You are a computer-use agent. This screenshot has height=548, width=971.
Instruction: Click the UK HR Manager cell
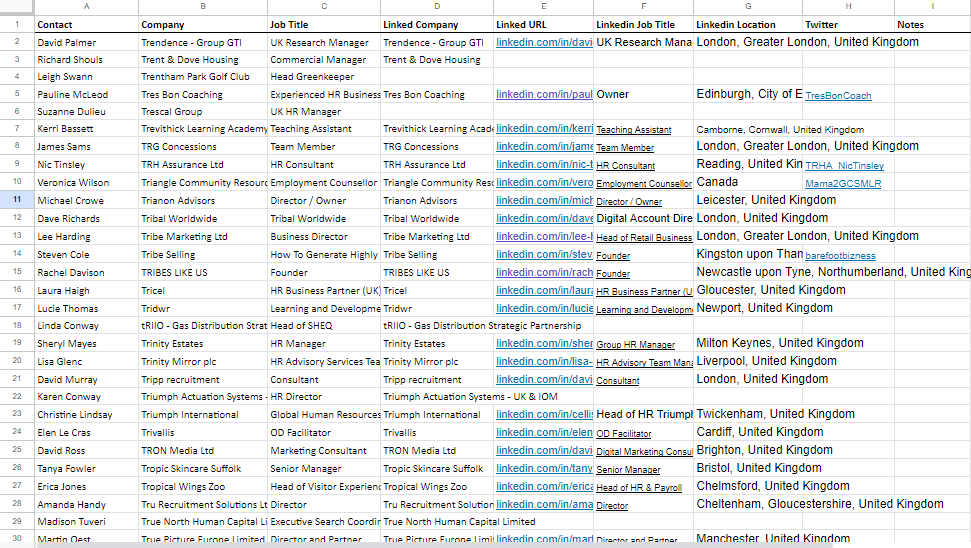click(x=324, y=111)
